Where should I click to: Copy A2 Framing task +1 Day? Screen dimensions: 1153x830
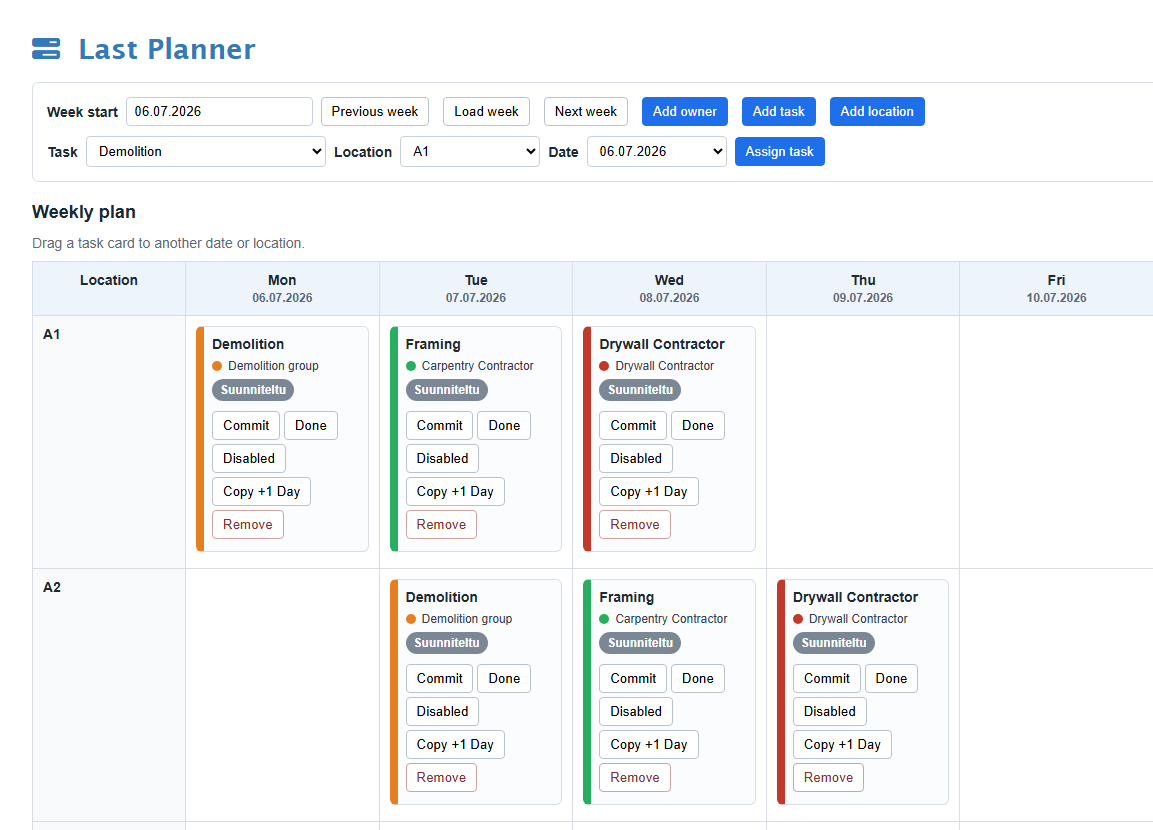click(649, 745)
